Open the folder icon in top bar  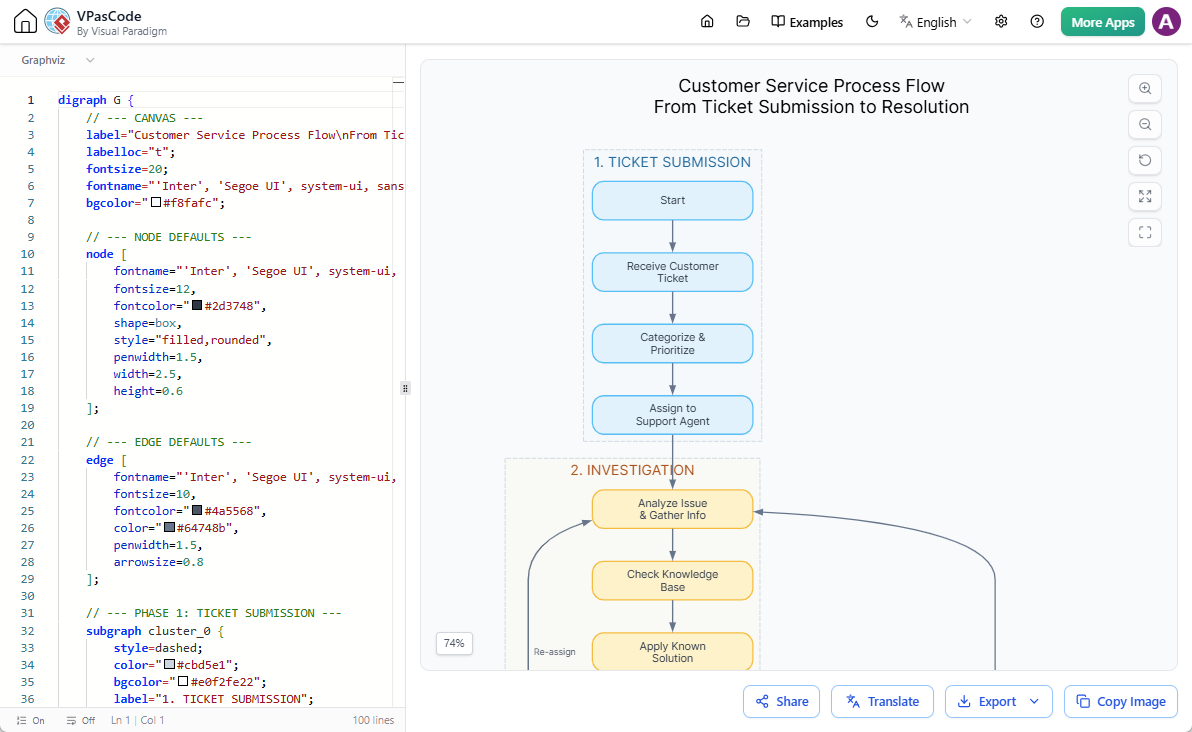pyautogui.click(x=743, y=21)
